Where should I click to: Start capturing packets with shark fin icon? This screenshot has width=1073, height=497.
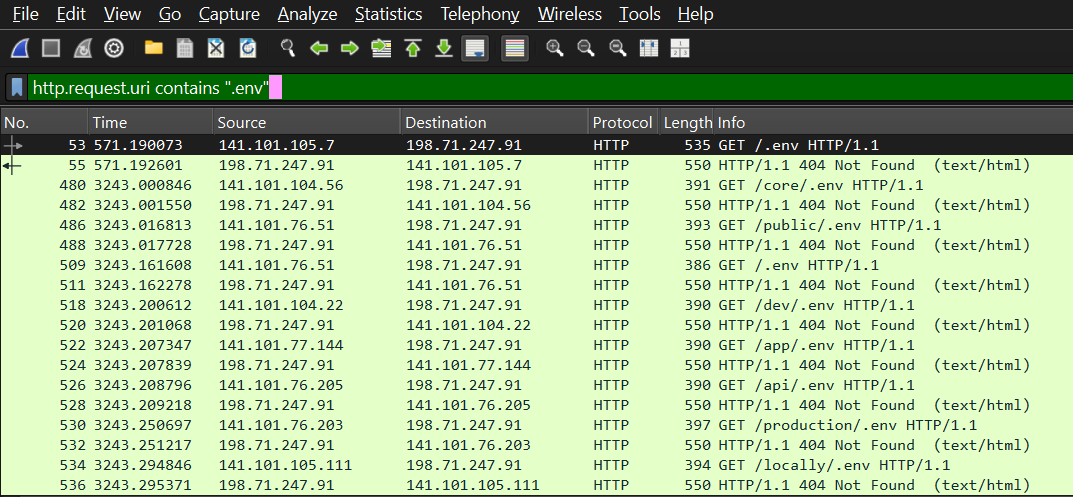[19, 49]
